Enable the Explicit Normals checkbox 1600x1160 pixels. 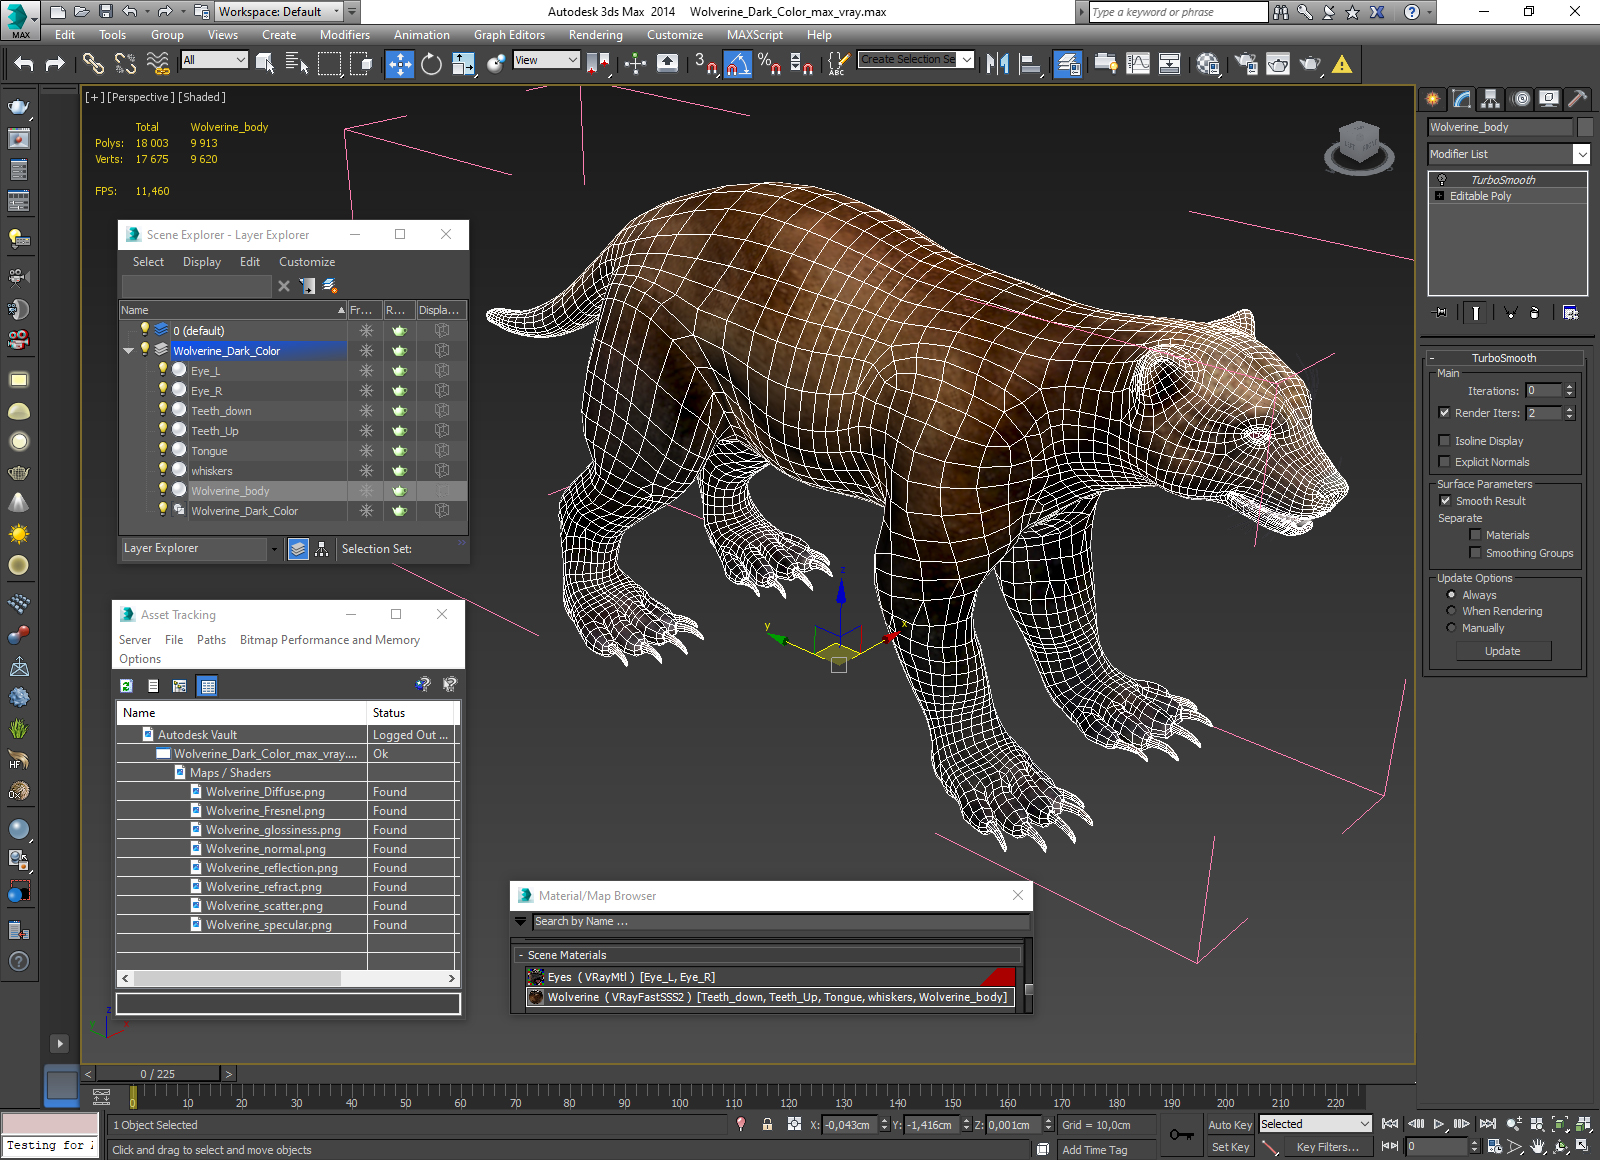1444,462
